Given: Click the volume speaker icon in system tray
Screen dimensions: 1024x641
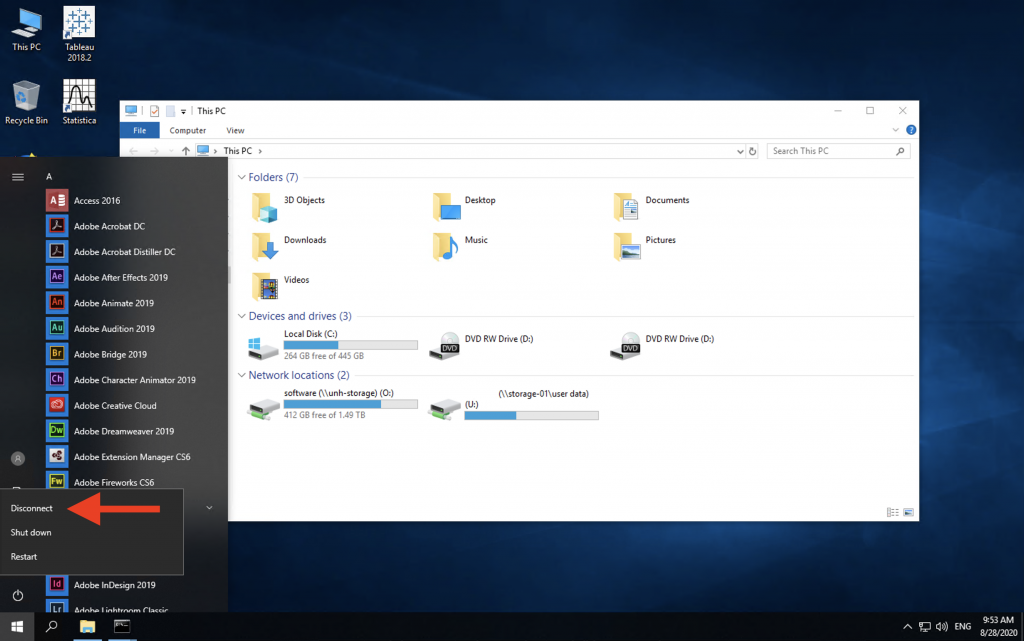Looking at the screenshot, I should click(940, 626).
